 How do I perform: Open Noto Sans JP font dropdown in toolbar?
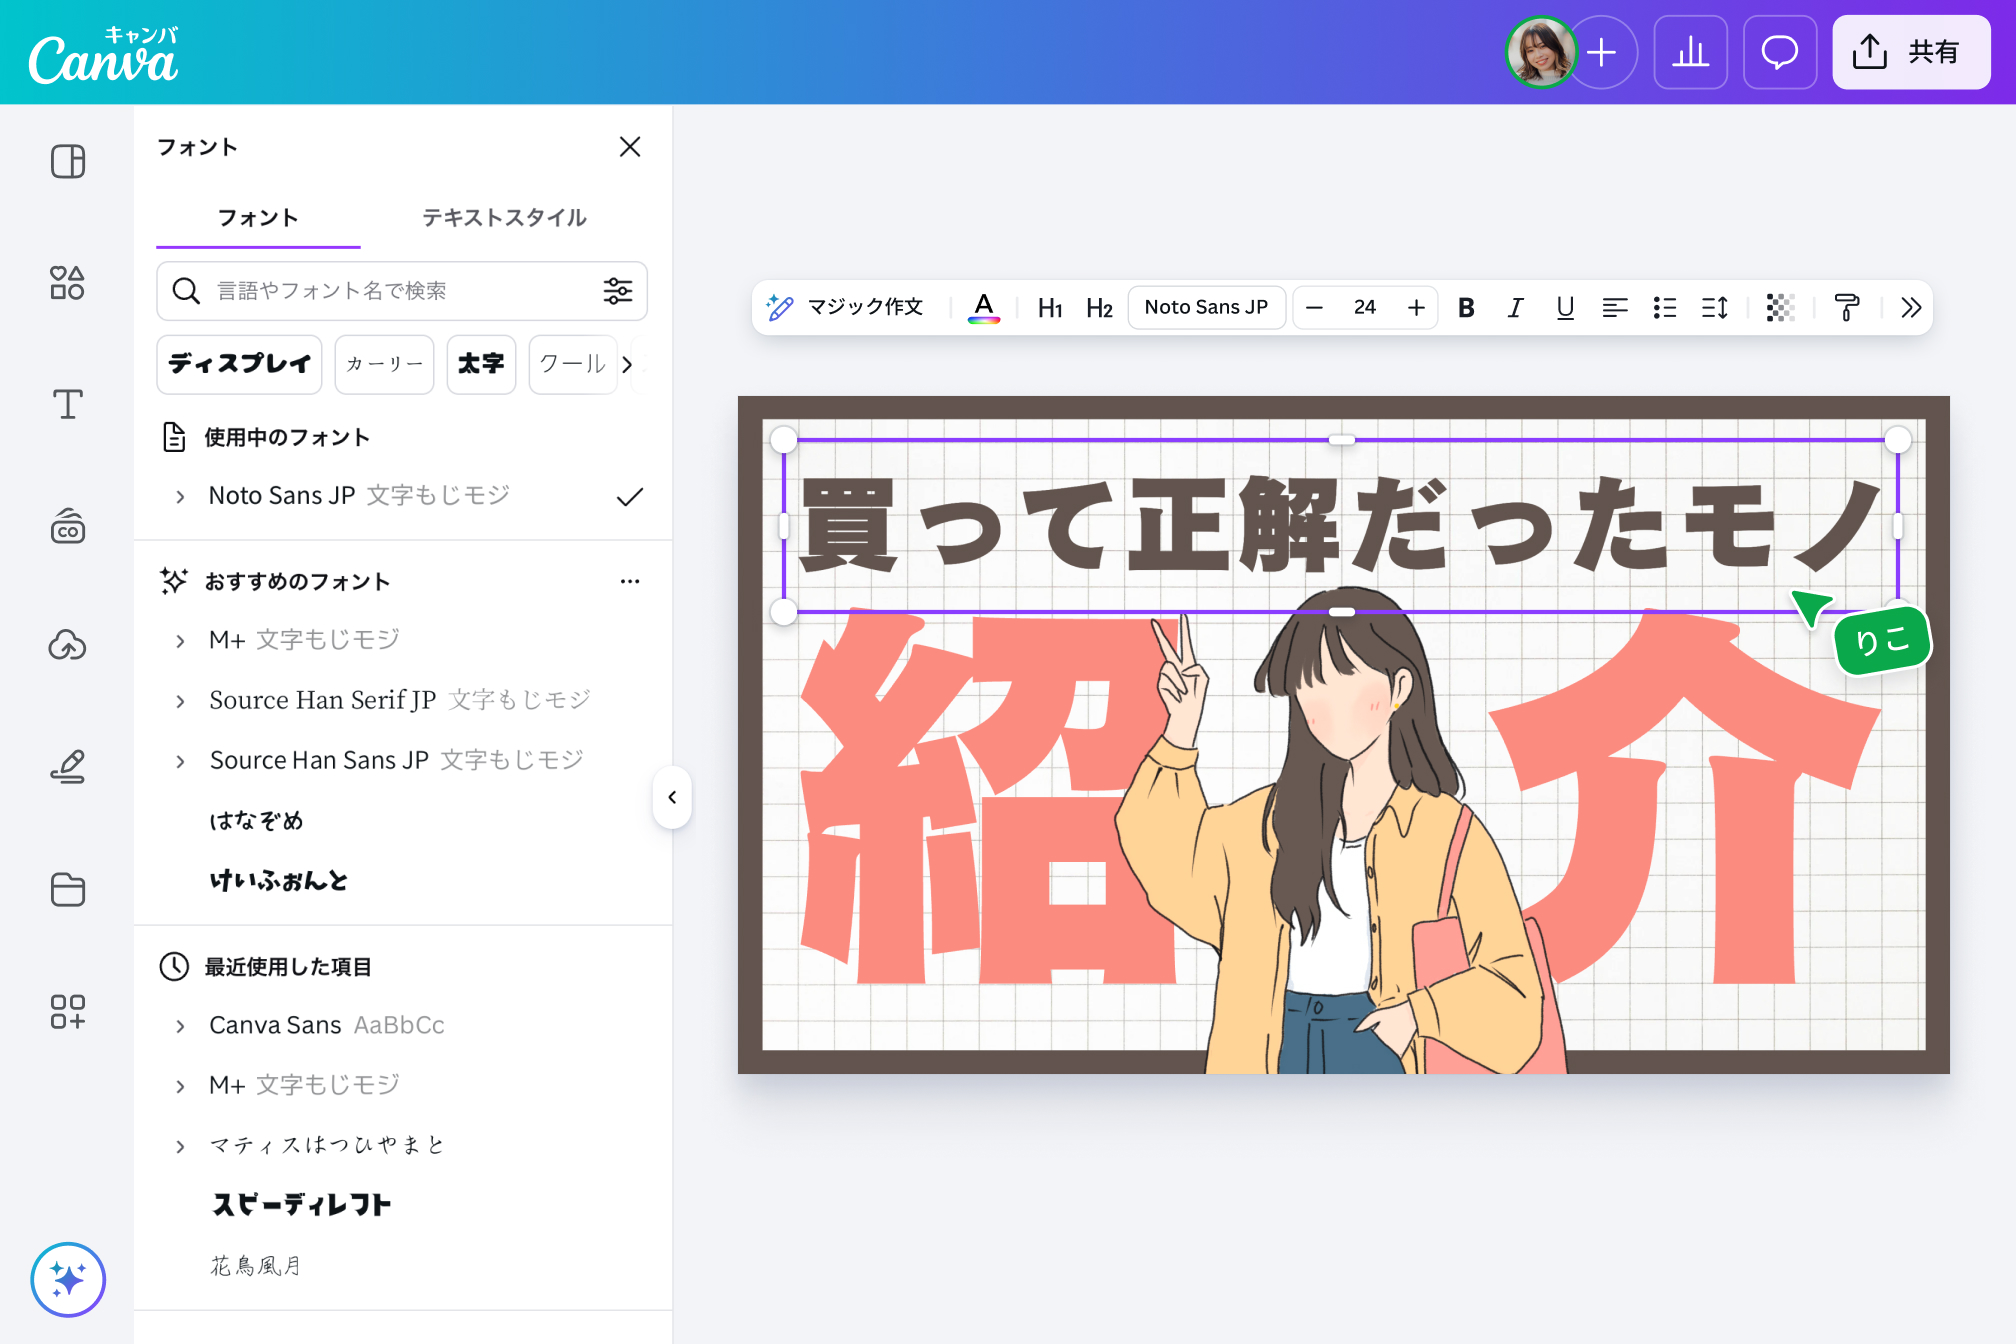tap(1207, 308)
